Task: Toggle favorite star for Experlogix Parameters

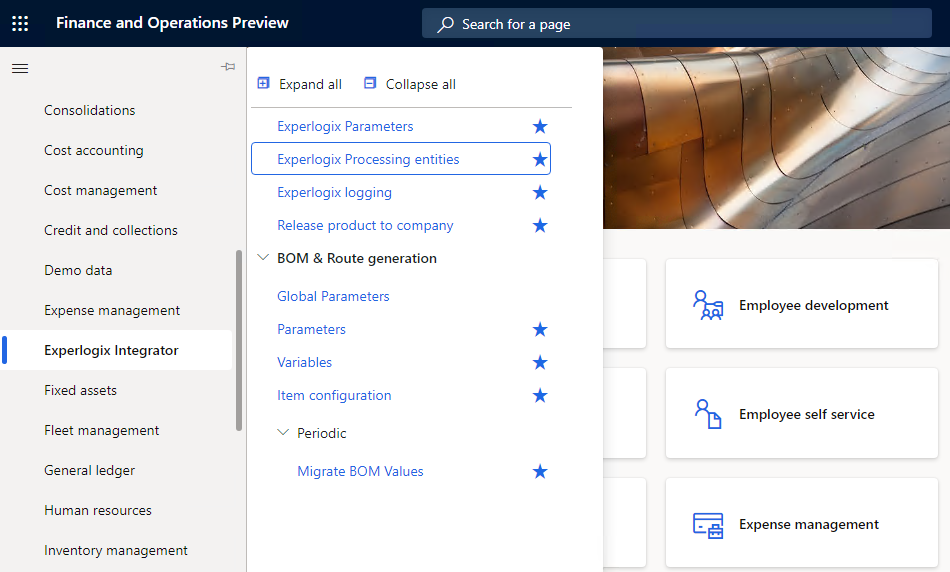Action: (540, 127)
